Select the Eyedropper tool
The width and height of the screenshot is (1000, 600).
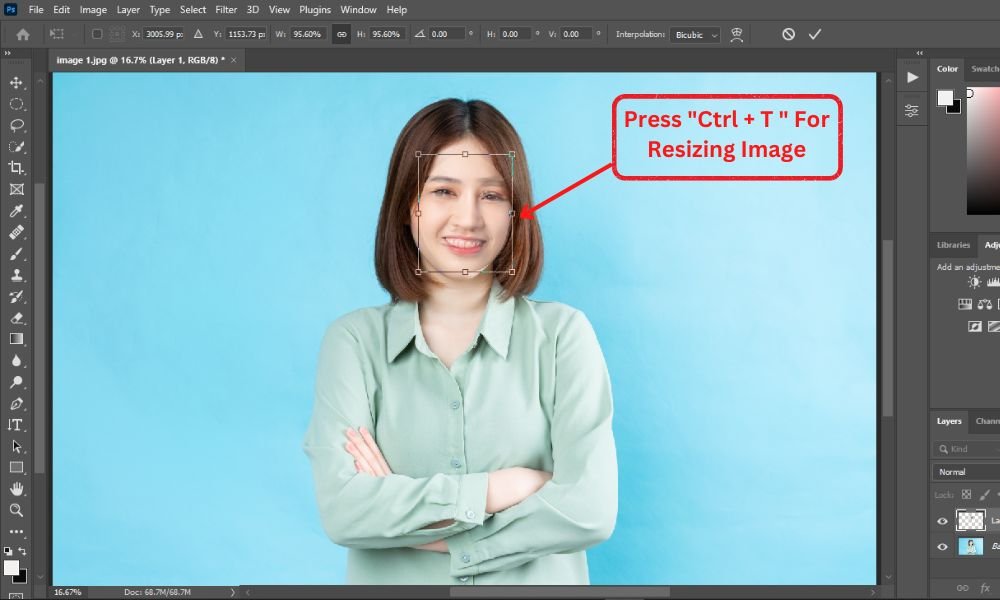click(x=17, y=211)
